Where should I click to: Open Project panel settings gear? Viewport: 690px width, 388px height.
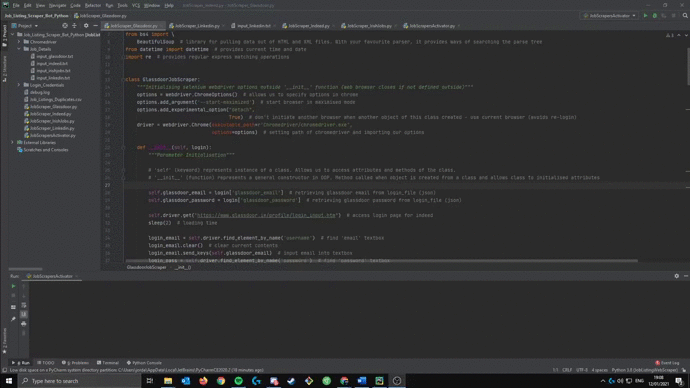point(86,26)
